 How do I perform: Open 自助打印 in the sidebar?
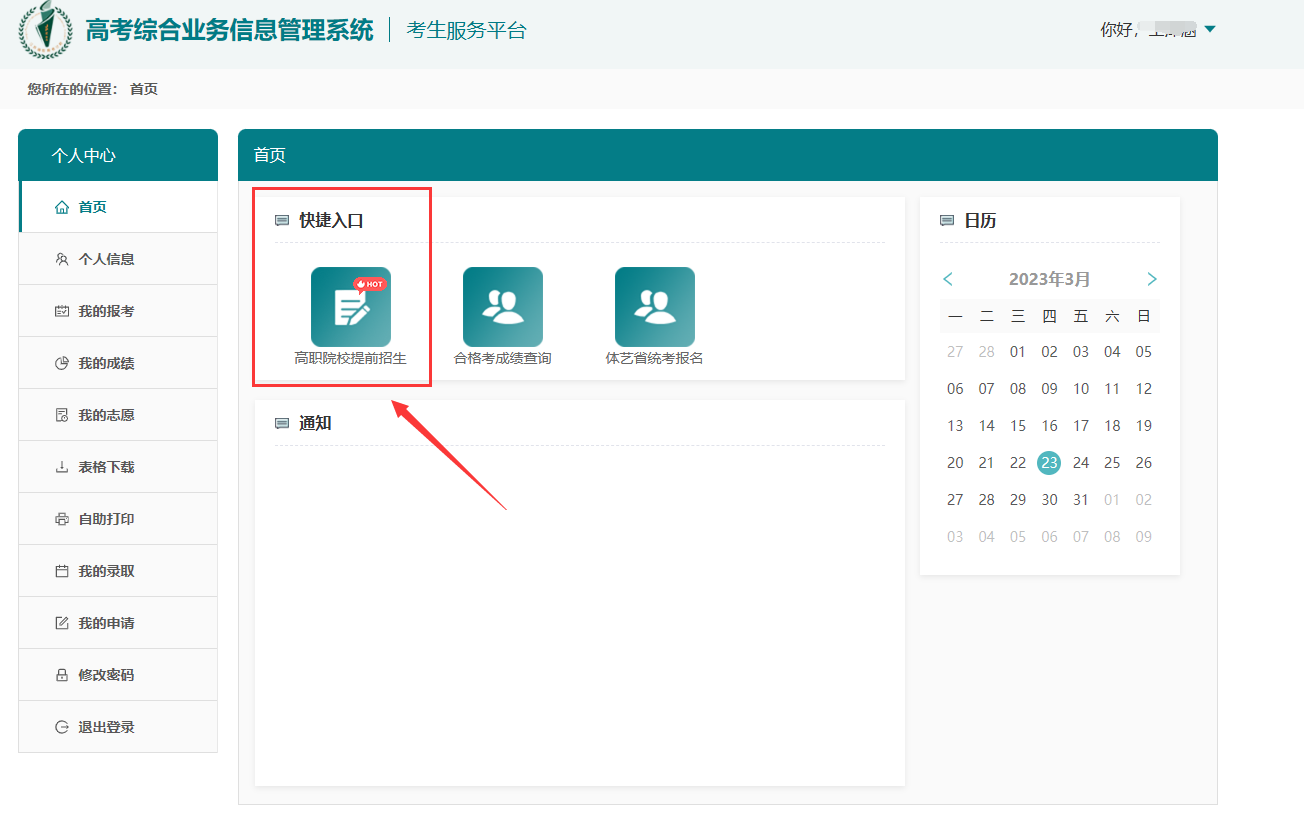tap(118, 519)
